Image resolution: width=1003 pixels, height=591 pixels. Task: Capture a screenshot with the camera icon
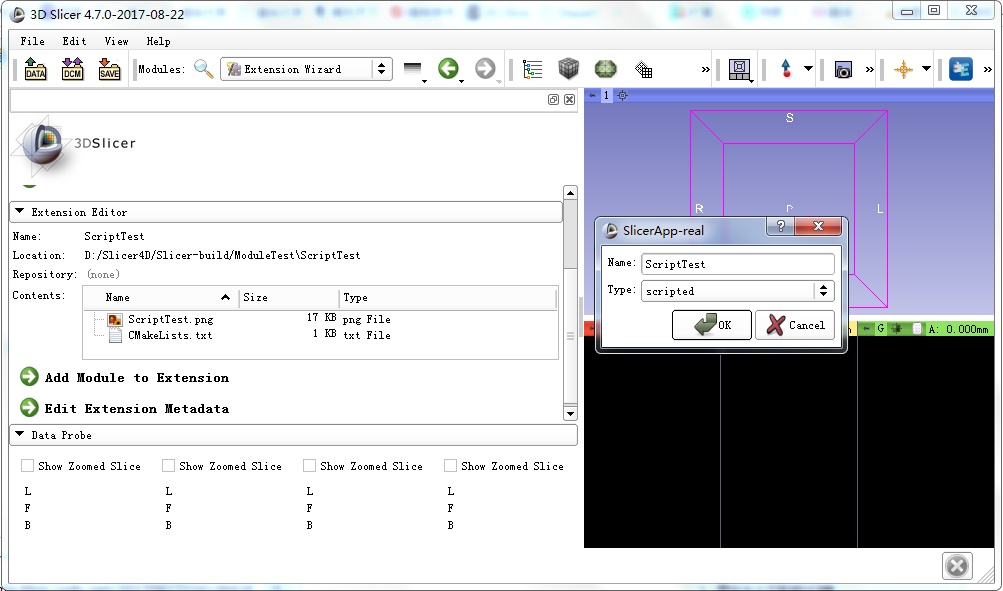[x=844, y=69]
